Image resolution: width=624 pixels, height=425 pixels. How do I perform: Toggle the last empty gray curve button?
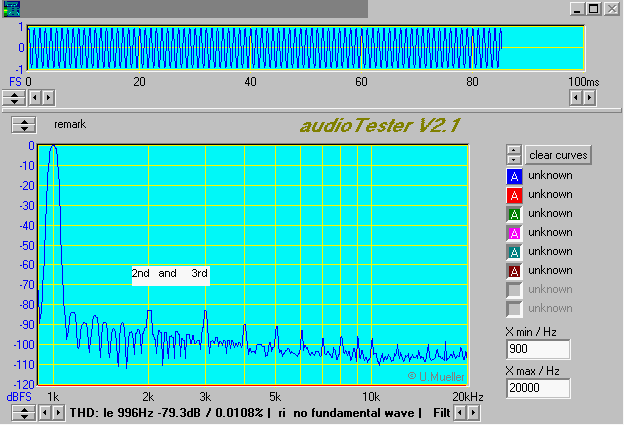click(514, 309)
